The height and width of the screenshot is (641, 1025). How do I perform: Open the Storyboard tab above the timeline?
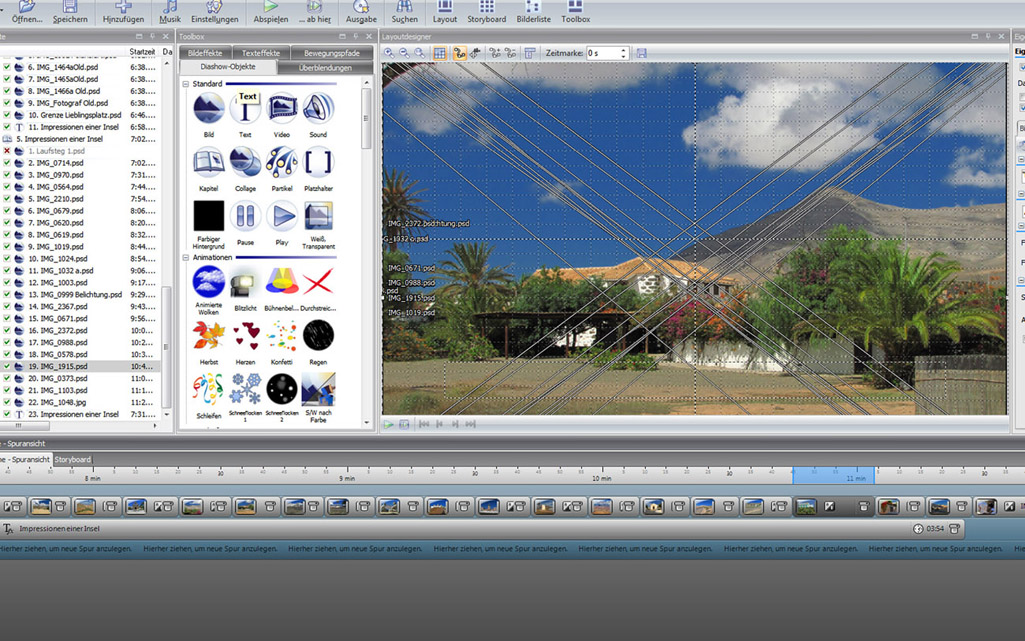pyautogui.click(x=72, y=460)
